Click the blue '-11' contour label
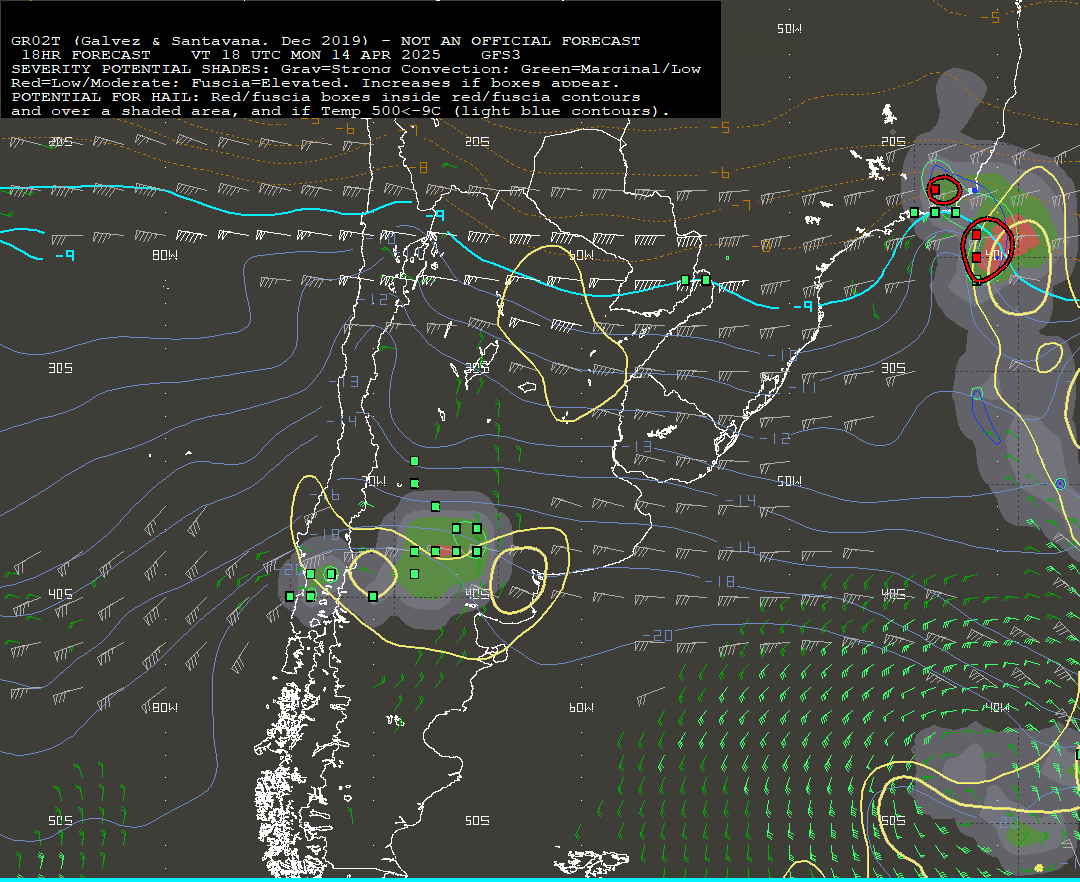The width and height of the screenshot is (1080, 882). click(802, 388)
